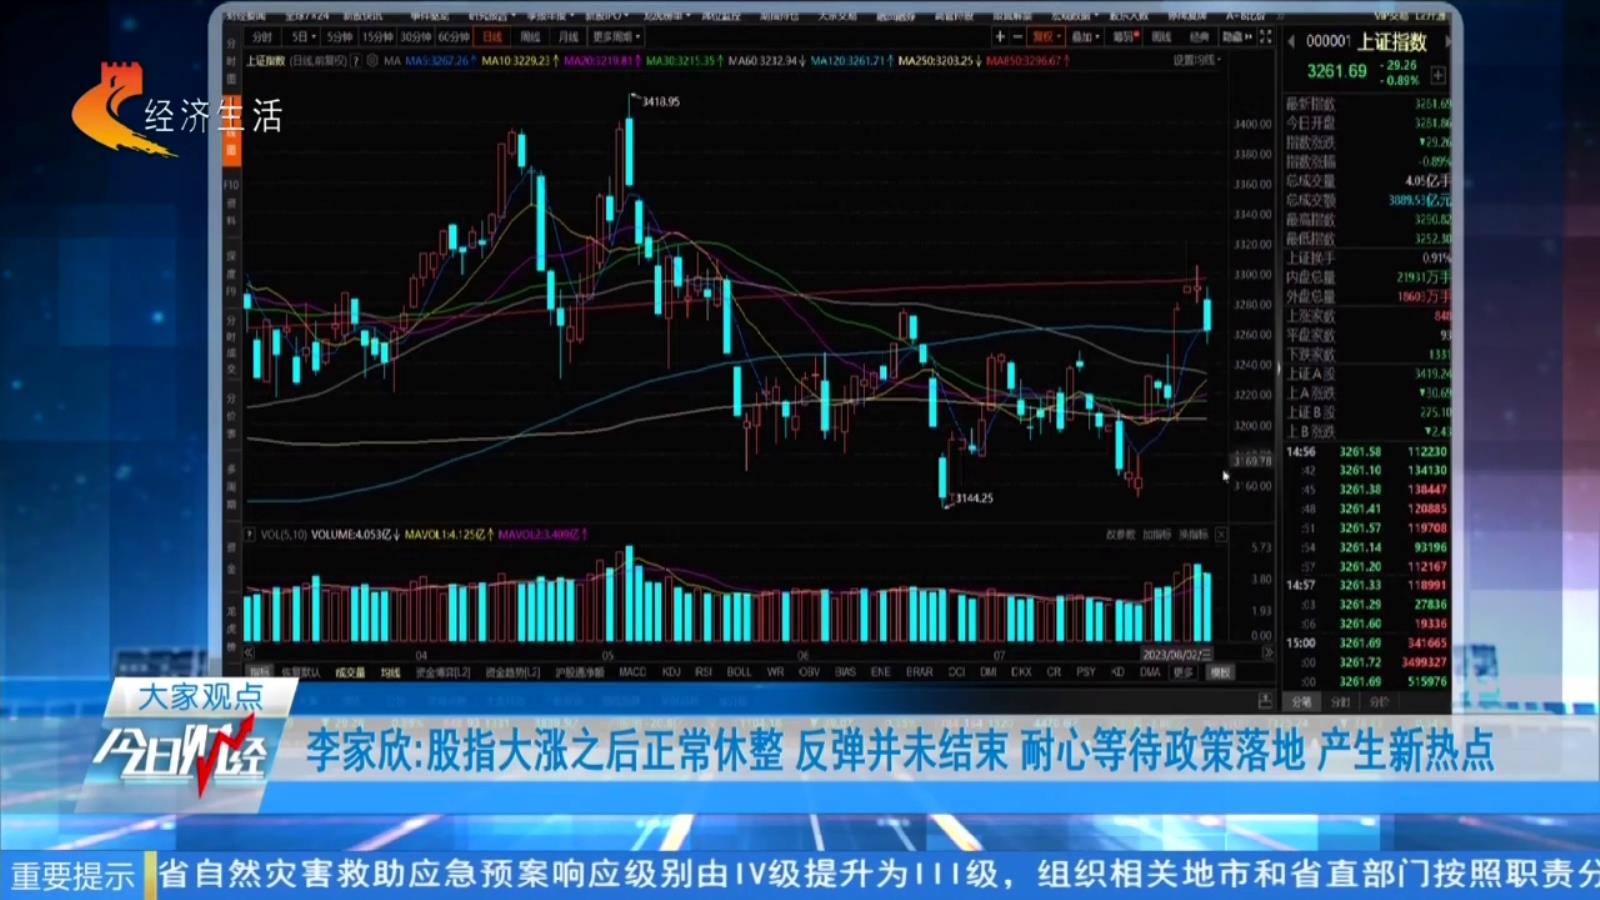
Task: Click the fullscreen expand icon
Action: click(x=1265, y=37)
